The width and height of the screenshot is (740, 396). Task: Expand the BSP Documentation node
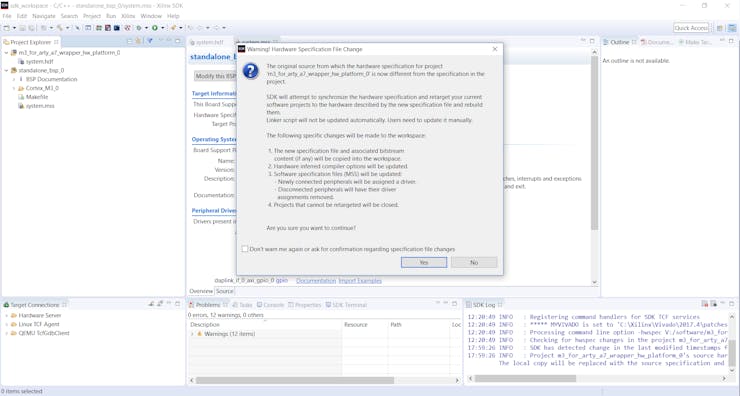(14, 79)
